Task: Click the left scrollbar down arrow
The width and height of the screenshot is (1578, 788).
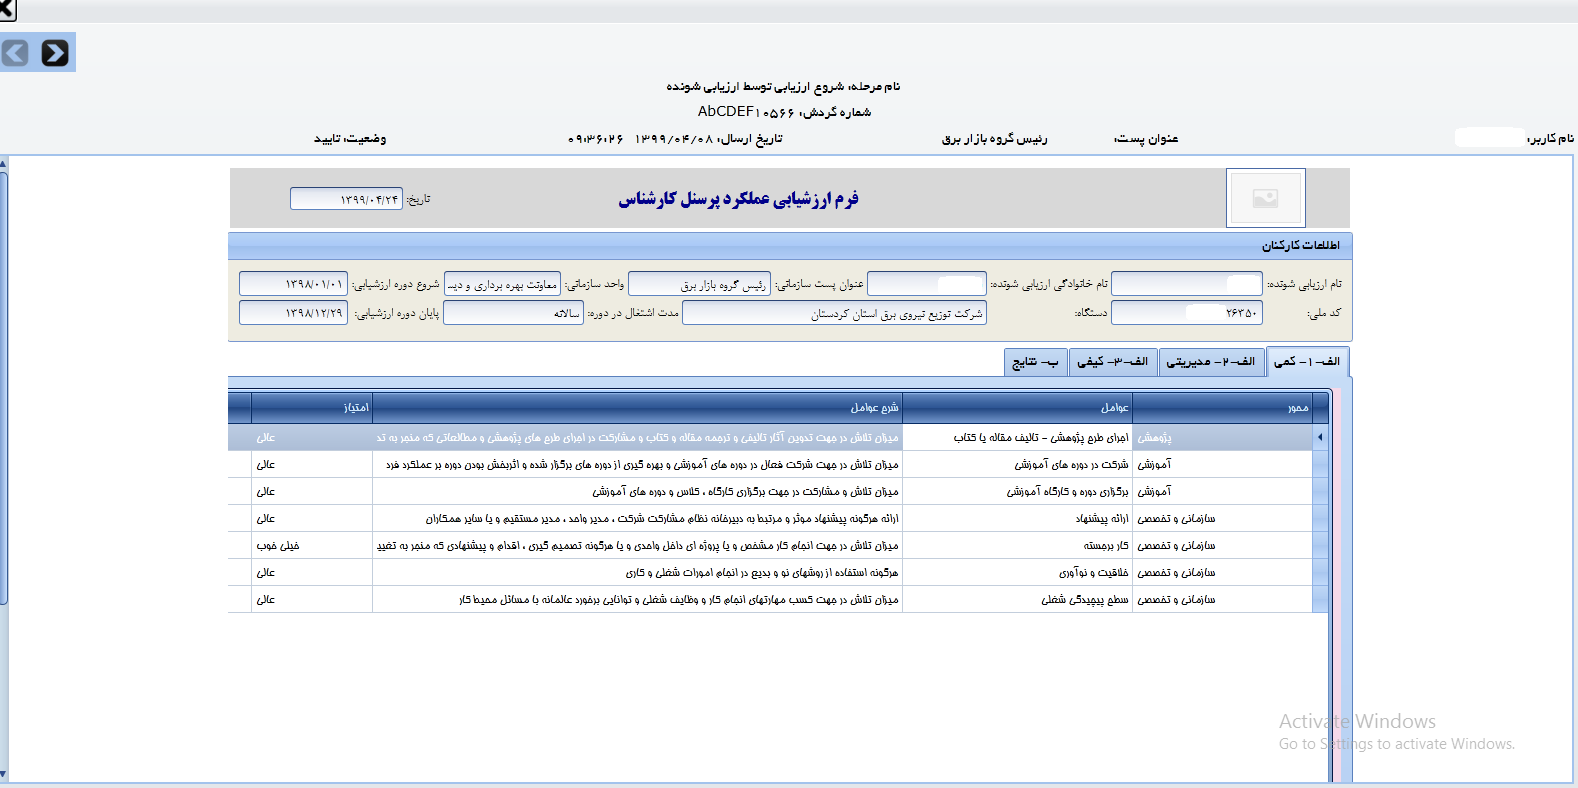Action: click(x=4, y=775)
